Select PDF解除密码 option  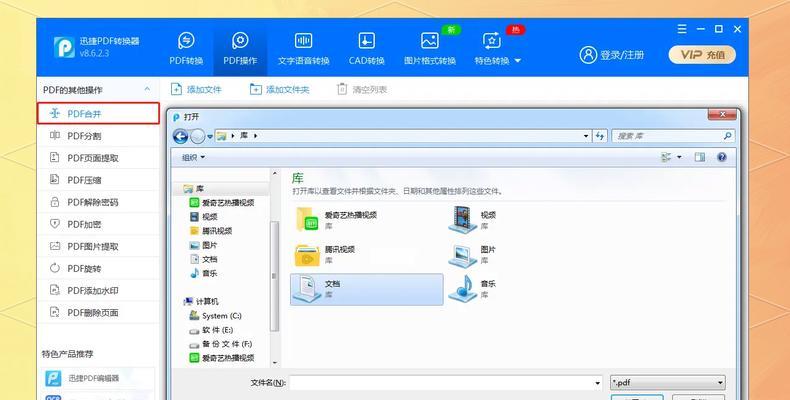[98, 202]
